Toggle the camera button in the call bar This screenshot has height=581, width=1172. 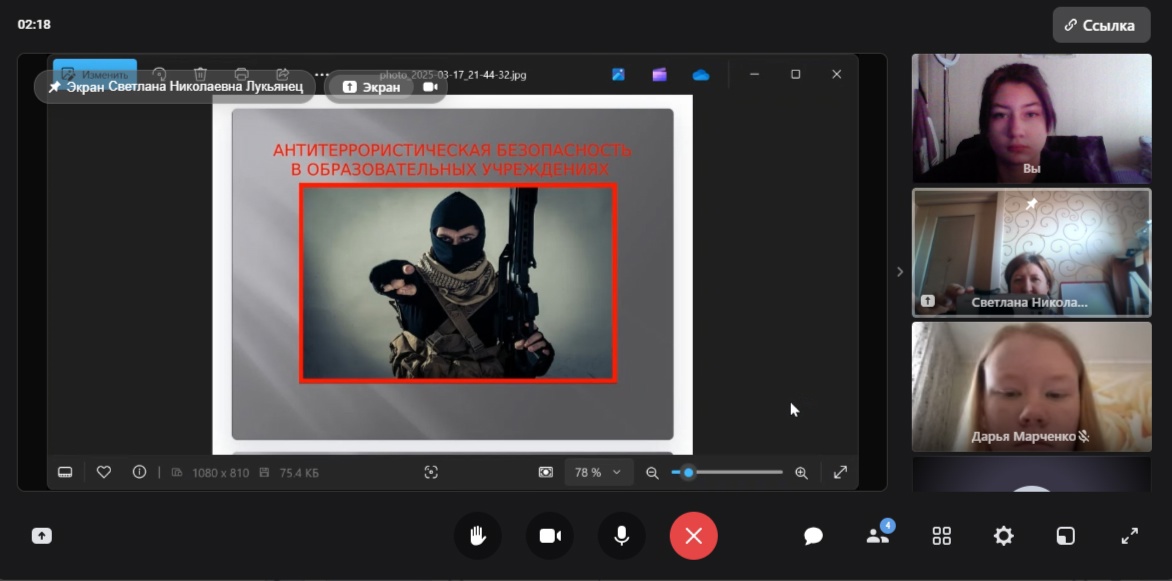(550, 535)
